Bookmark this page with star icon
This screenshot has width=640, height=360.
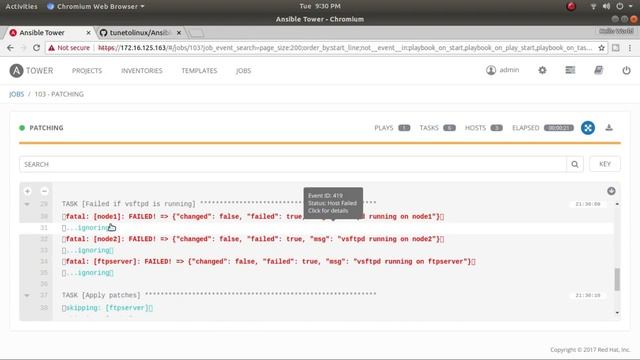601,48
